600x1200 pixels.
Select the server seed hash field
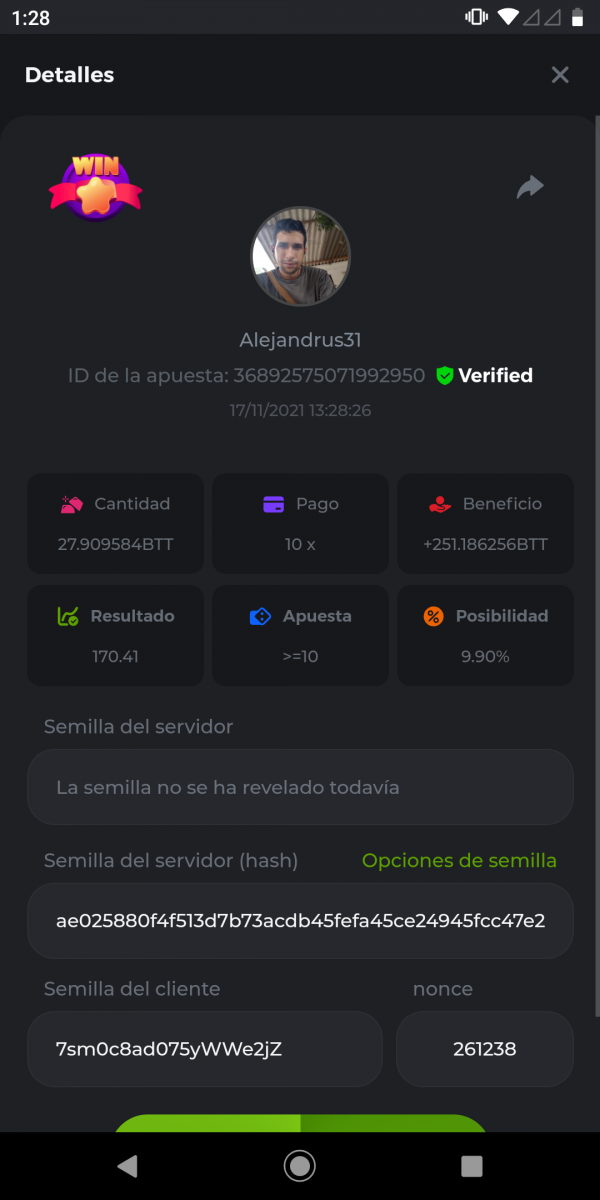tap(300, 921)
